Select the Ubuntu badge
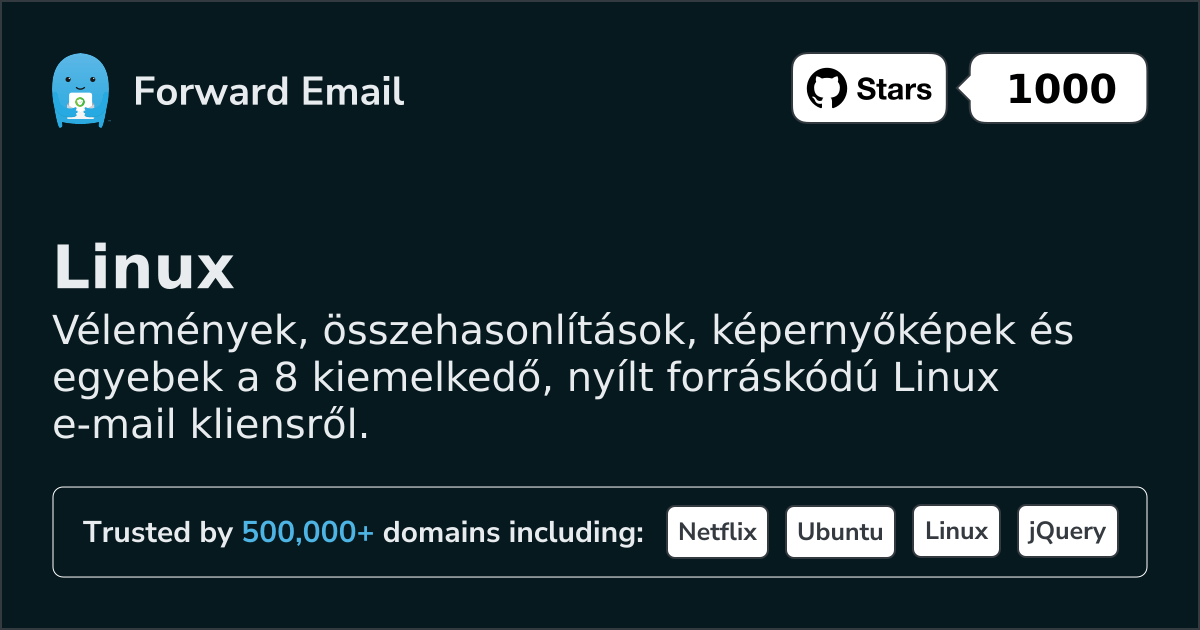Screen dimensions: 1200x630 coord(840,532)
